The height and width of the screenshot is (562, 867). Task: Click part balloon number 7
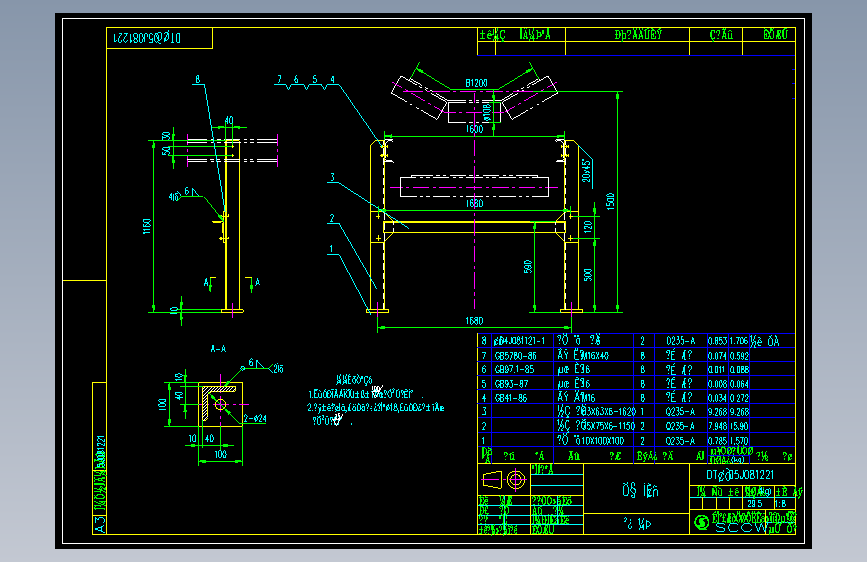point(280,80)
